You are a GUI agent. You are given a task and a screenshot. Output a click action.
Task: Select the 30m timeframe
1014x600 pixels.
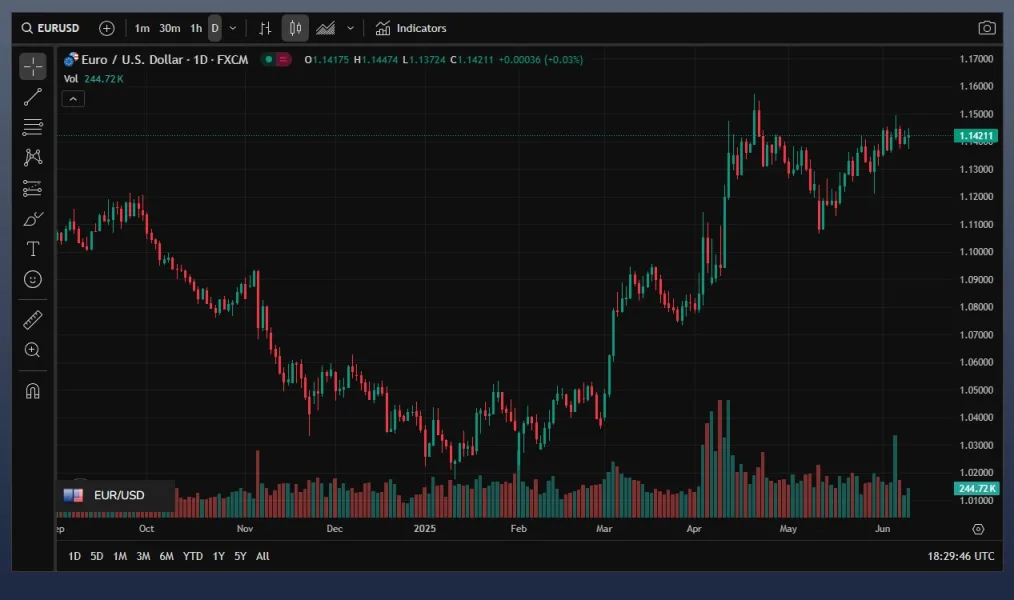point(169,28)
